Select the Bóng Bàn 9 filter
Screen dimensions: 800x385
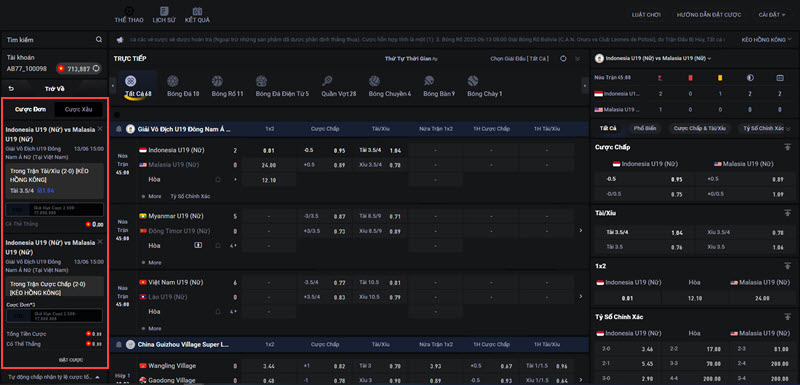[x=439, y=86]
